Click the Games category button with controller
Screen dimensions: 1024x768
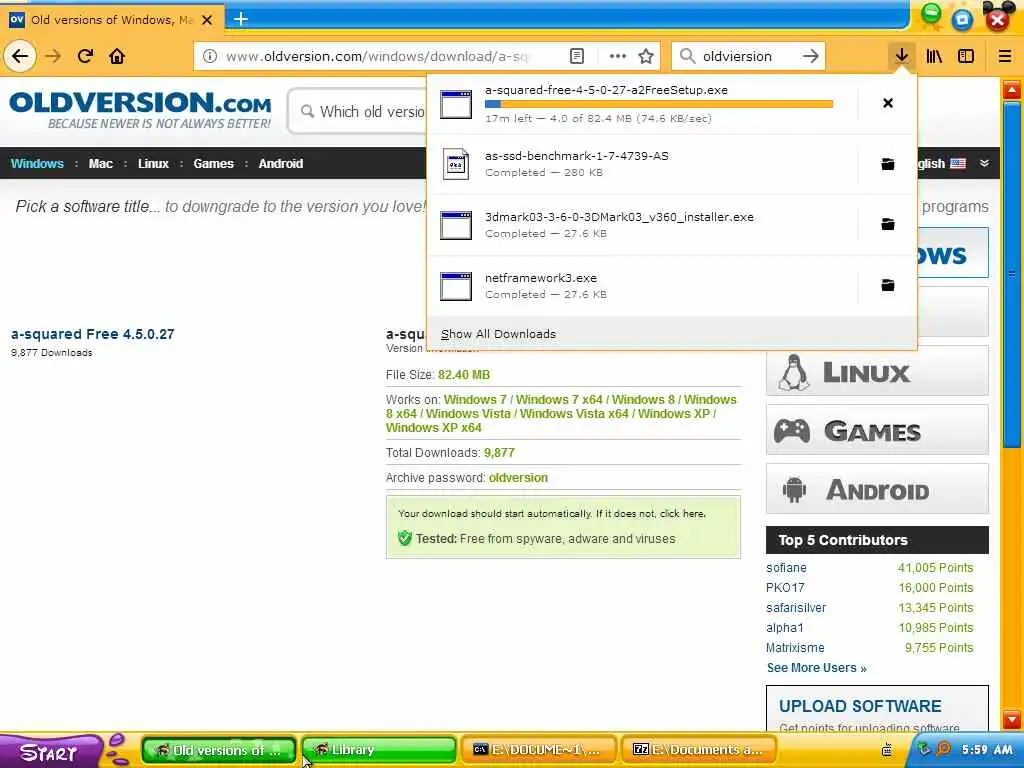pyautogui.click(x=877, y=430)
